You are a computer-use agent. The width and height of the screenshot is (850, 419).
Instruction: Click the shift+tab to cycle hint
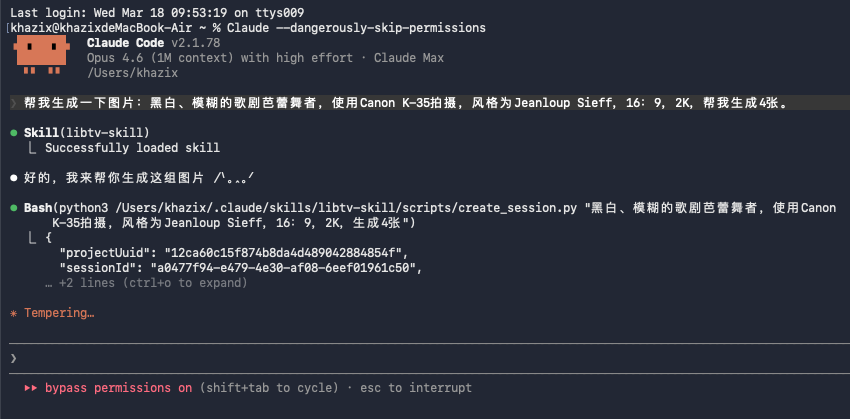click(x=261, y=388)
